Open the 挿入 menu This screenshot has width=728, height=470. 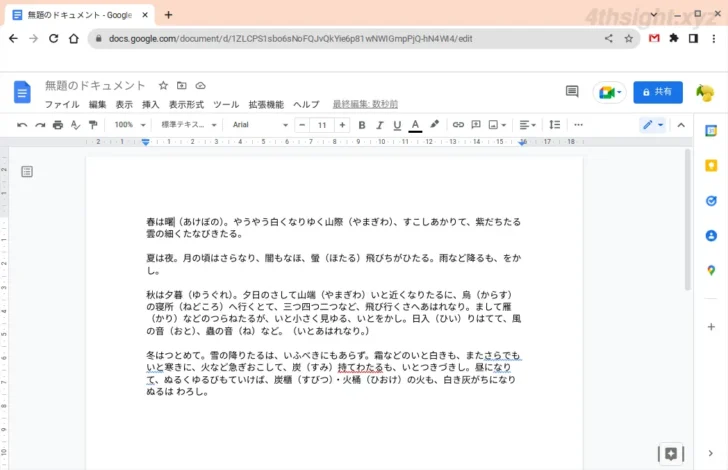[x=150, y=104]
